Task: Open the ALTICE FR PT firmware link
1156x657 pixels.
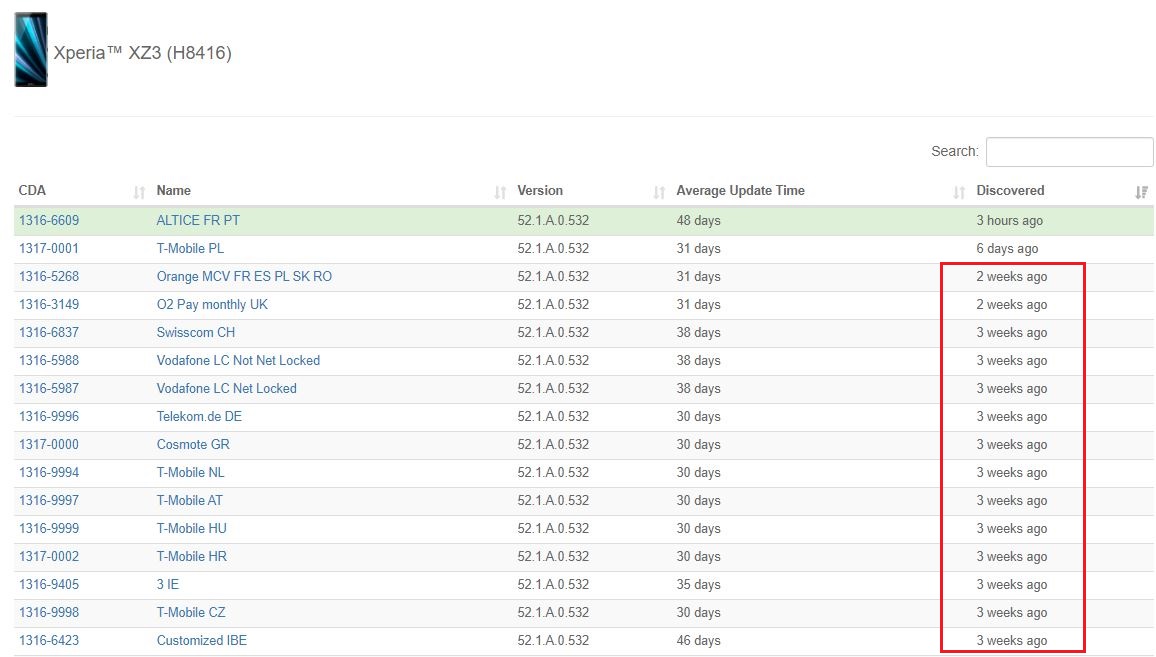Action: 198,220
